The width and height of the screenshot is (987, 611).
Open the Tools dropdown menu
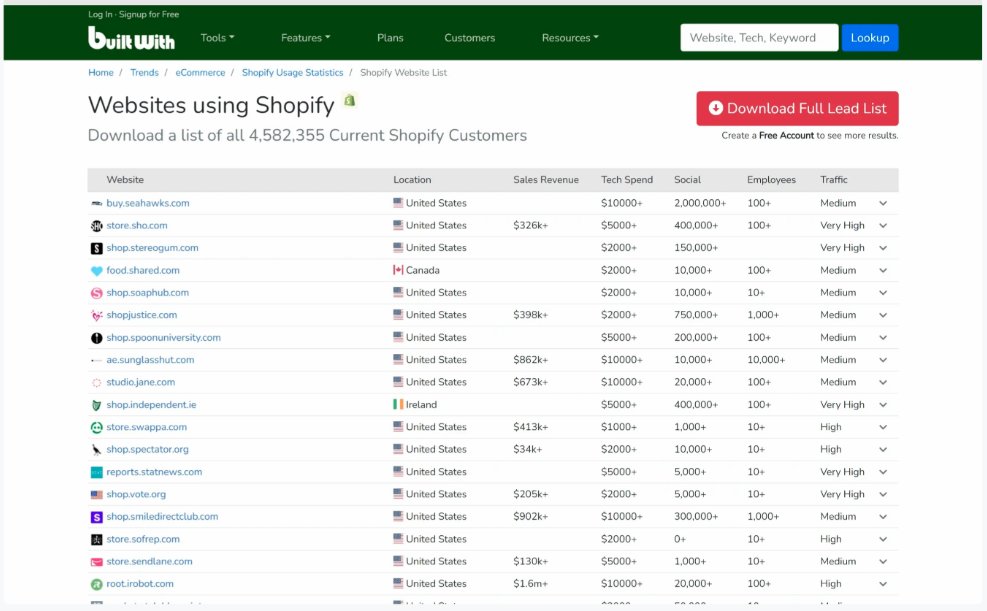pos(217,38)
